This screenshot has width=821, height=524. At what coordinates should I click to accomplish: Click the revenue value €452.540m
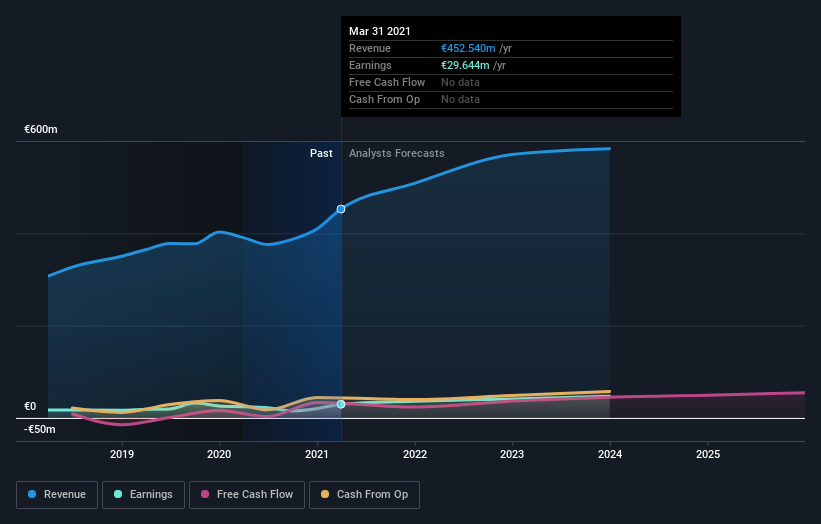tap(468, 48)
